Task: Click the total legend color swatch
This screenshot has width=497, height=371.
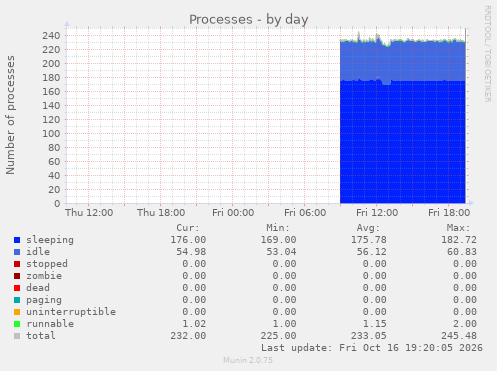Action: (17, 336)
